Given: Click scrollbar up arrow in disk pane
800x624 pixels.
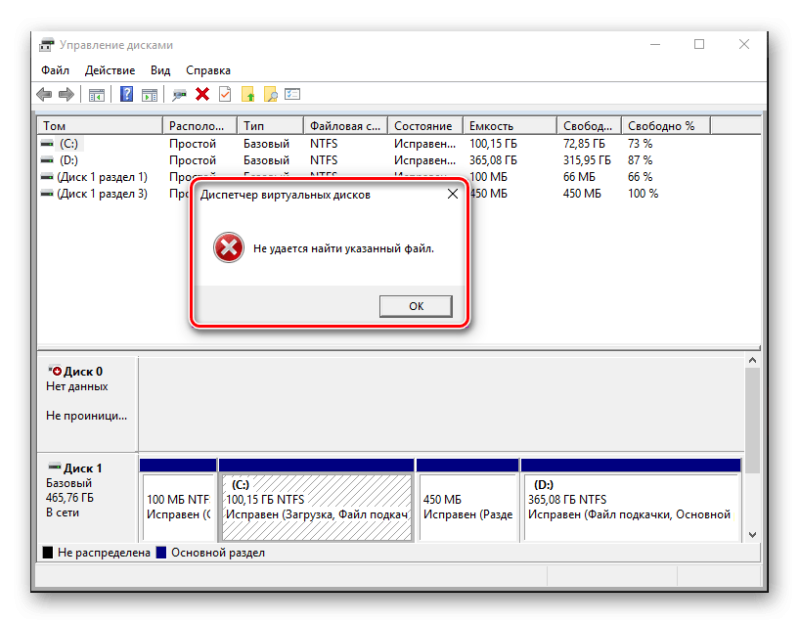Looking at the screenshot, I should [753, 360].
